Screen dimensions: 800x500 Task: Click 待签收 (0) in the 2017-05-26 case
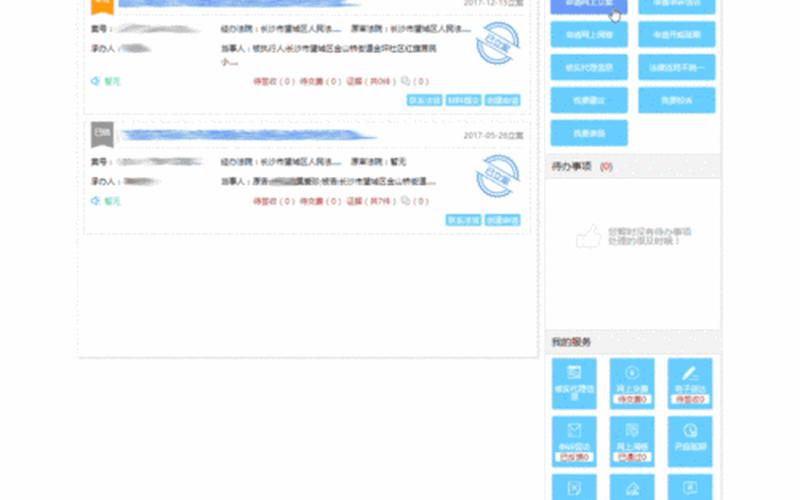(274, 201)
